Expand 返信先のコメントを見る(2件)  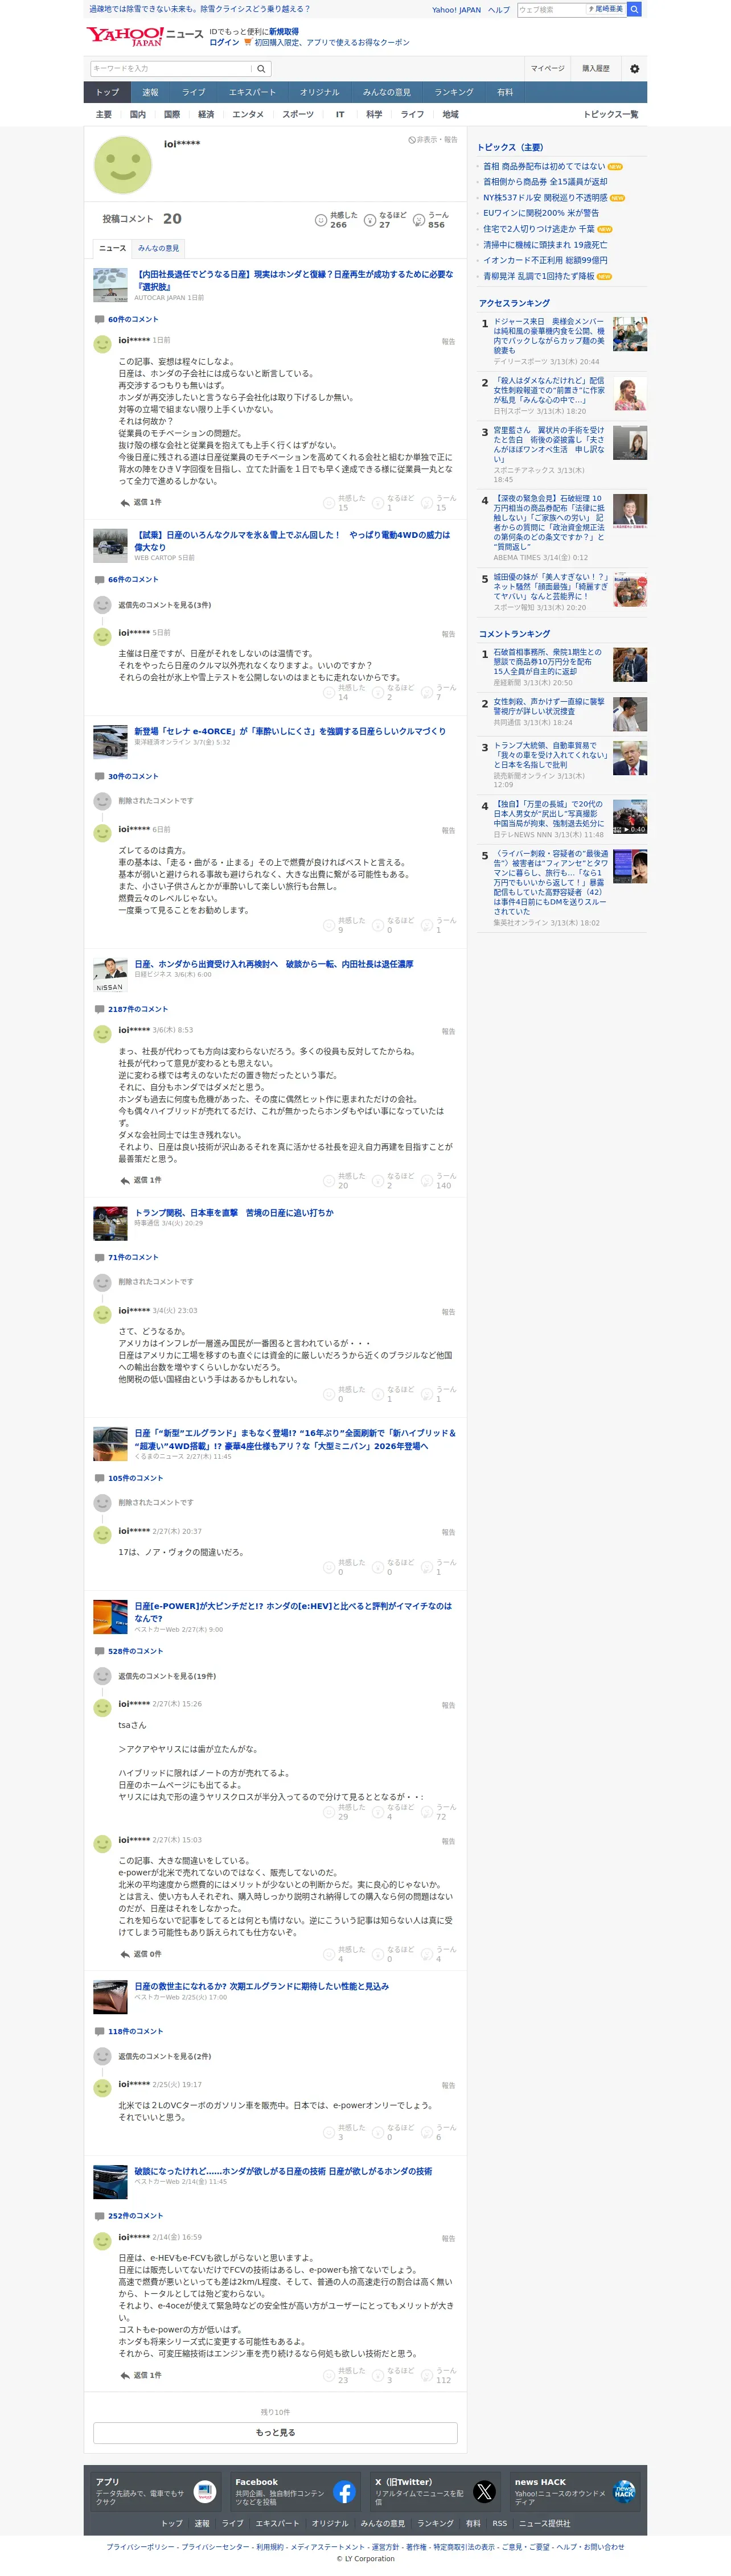164,2056
